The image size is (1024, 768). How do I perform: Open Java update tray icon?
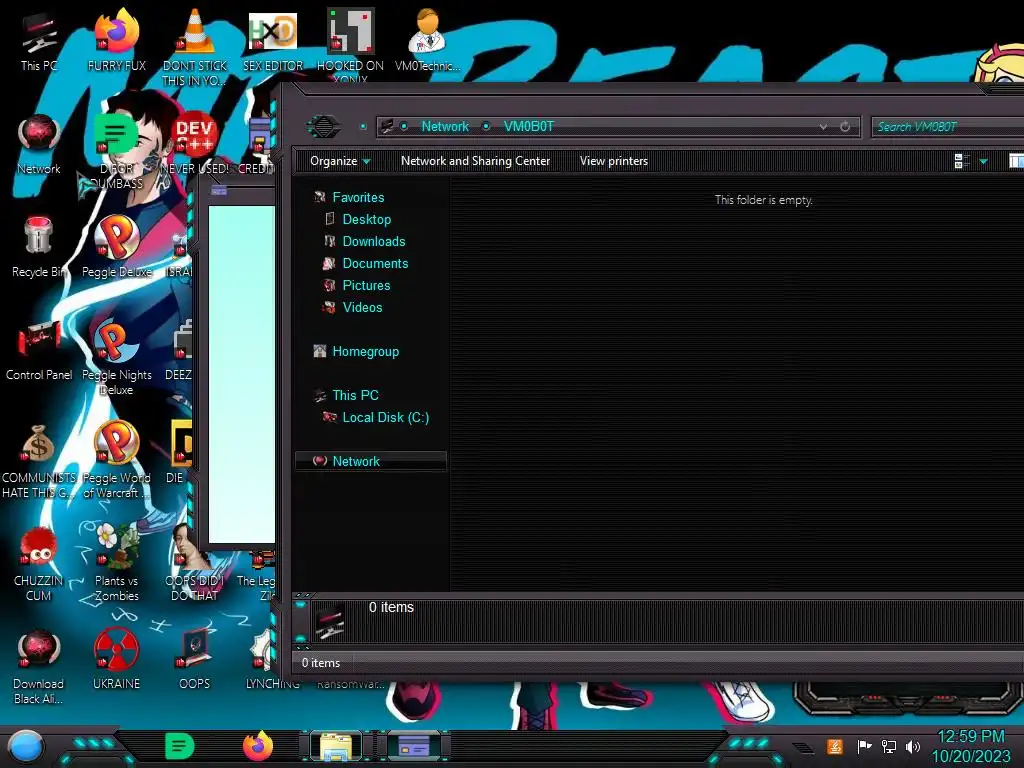[835, 746]
